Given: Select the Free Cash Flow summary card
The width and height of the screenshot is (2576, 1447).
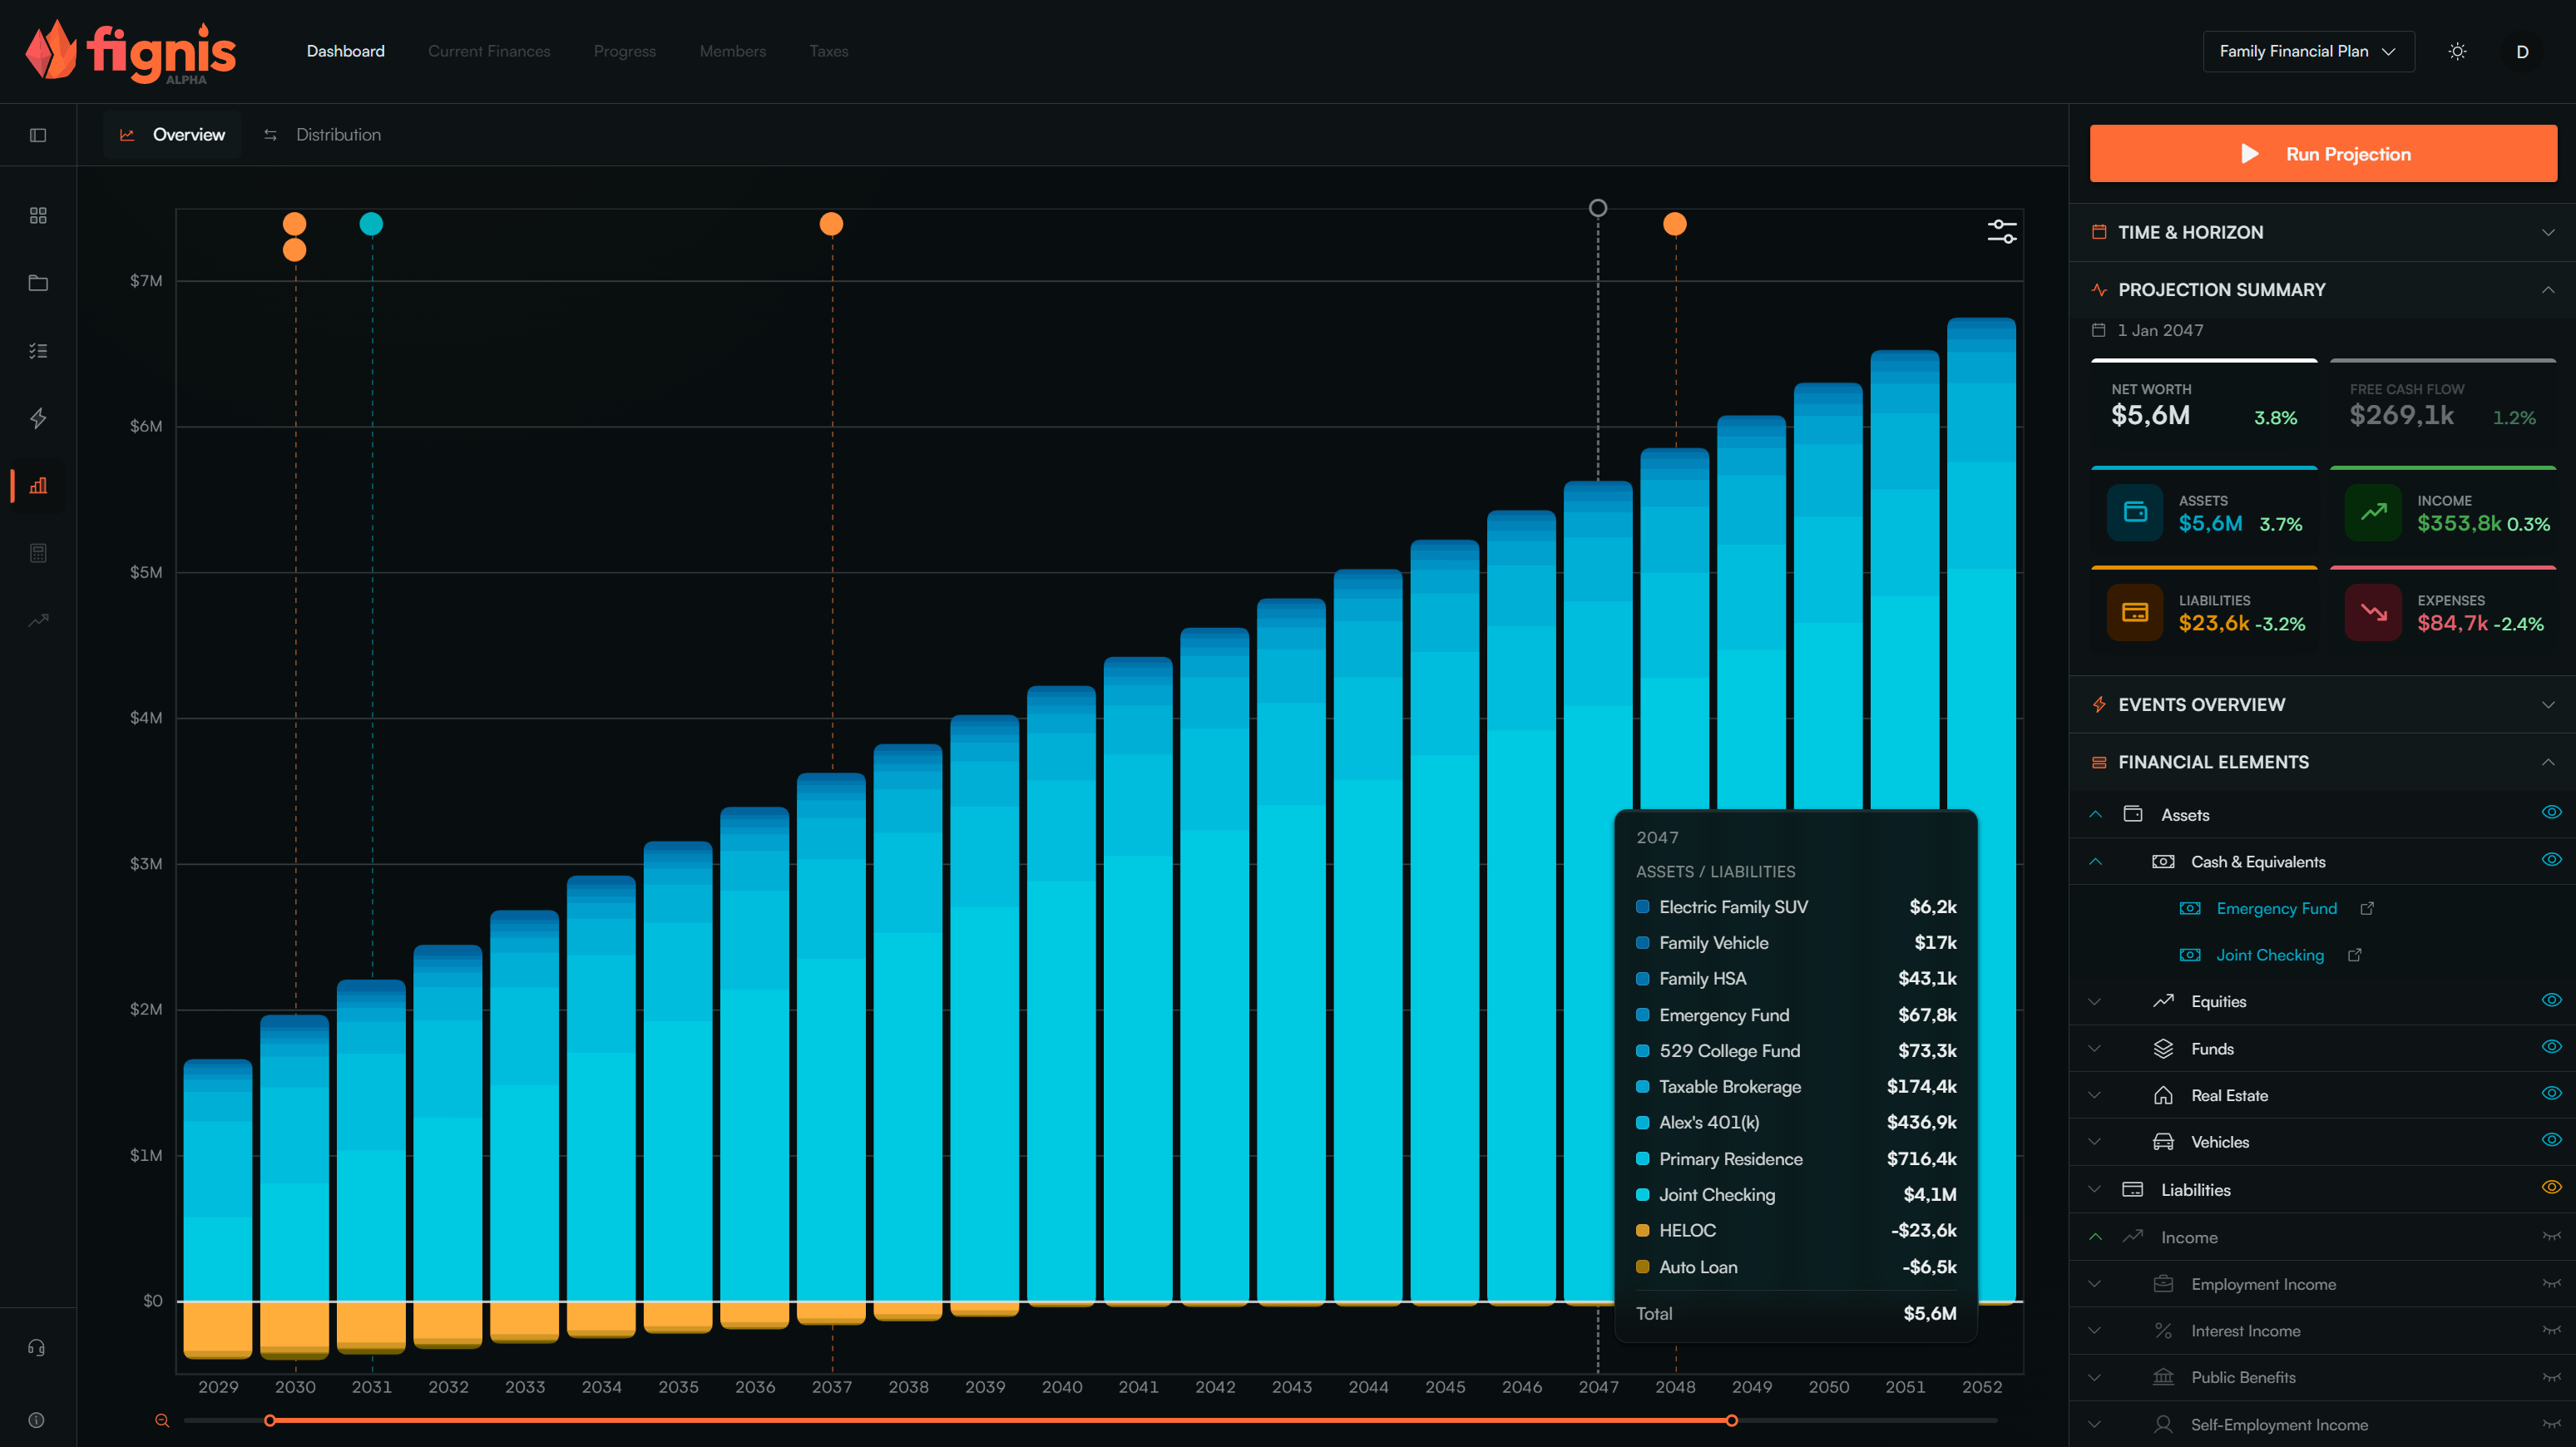Looking at the screenshot, I should (2442, 404).
